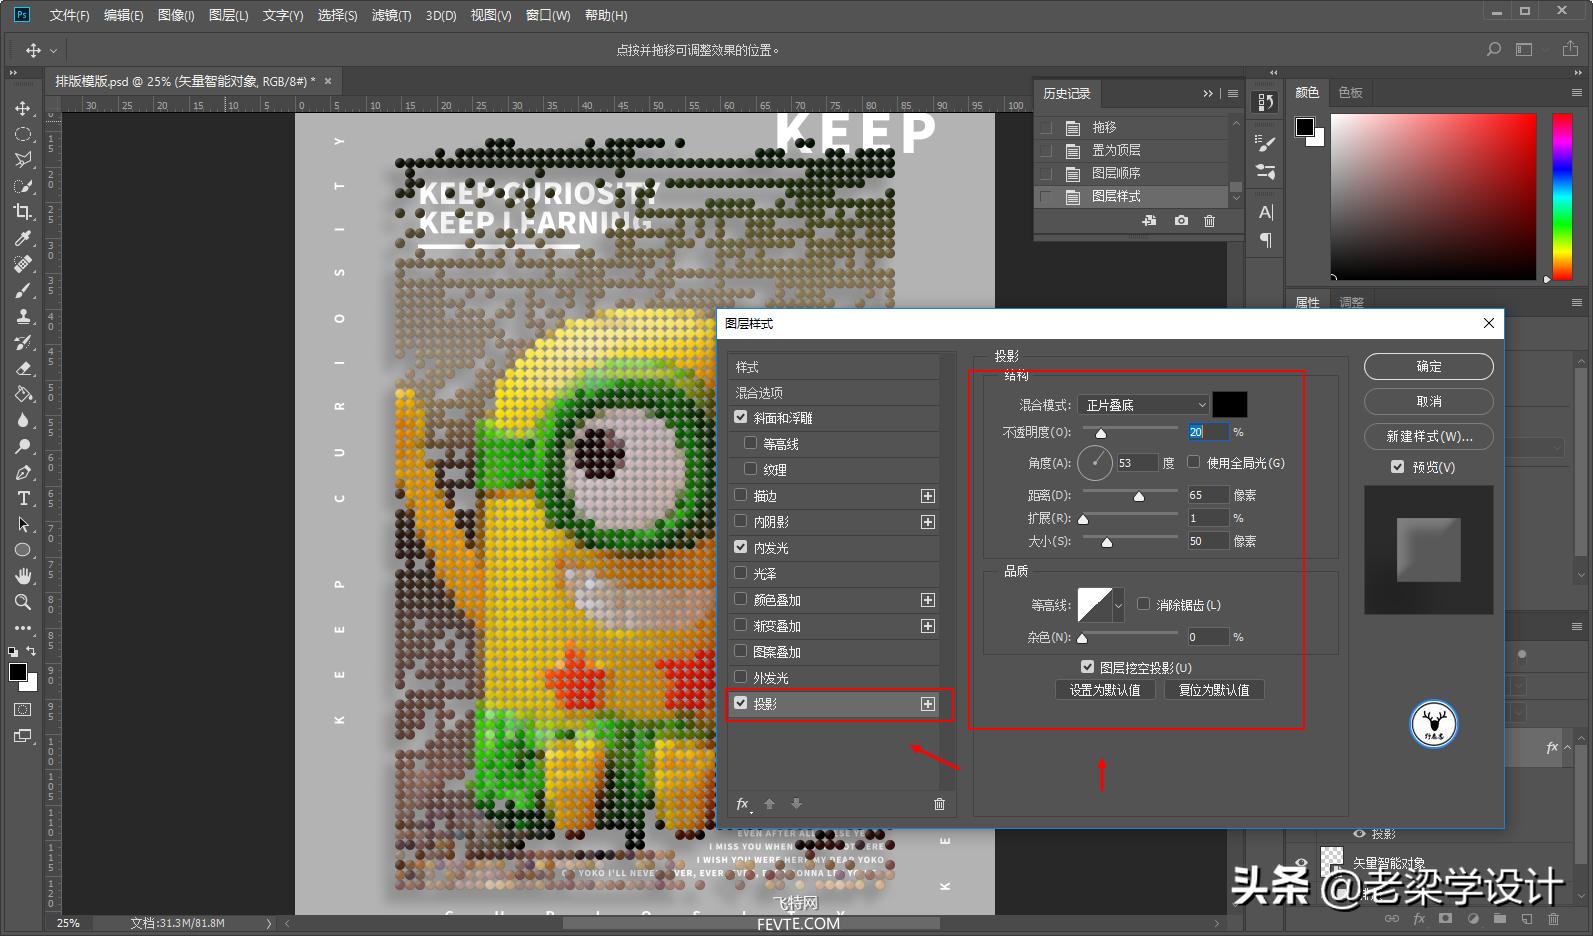This screenshot has height=936, width=1593.
Task: Select the Polygonal Lasso tool
Action: tap(23, 160)
